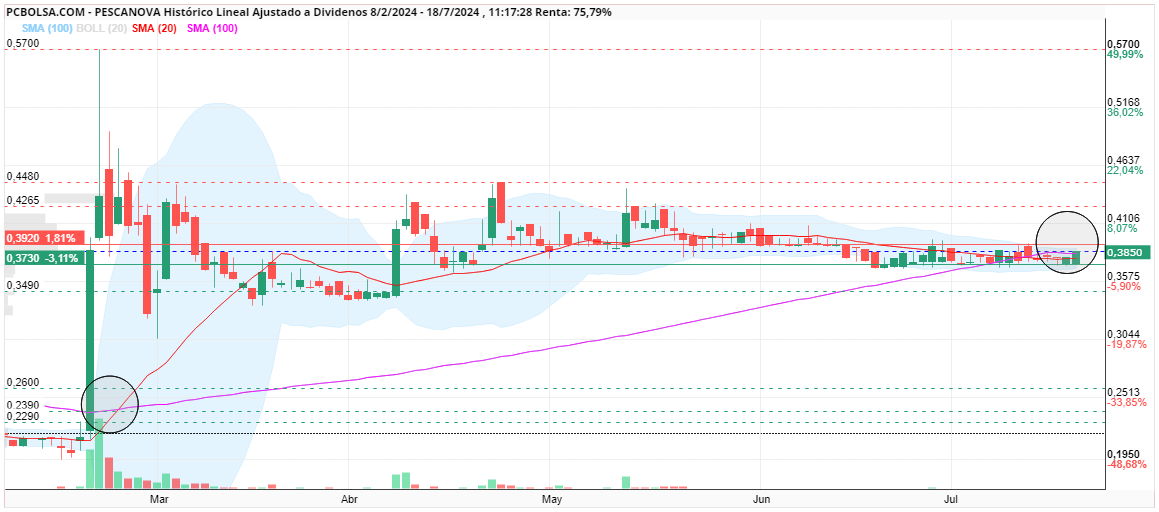The image size is (1159, 512).
Task: Click the light-blue SMA (100) legend entry
Action: [47, 27]
